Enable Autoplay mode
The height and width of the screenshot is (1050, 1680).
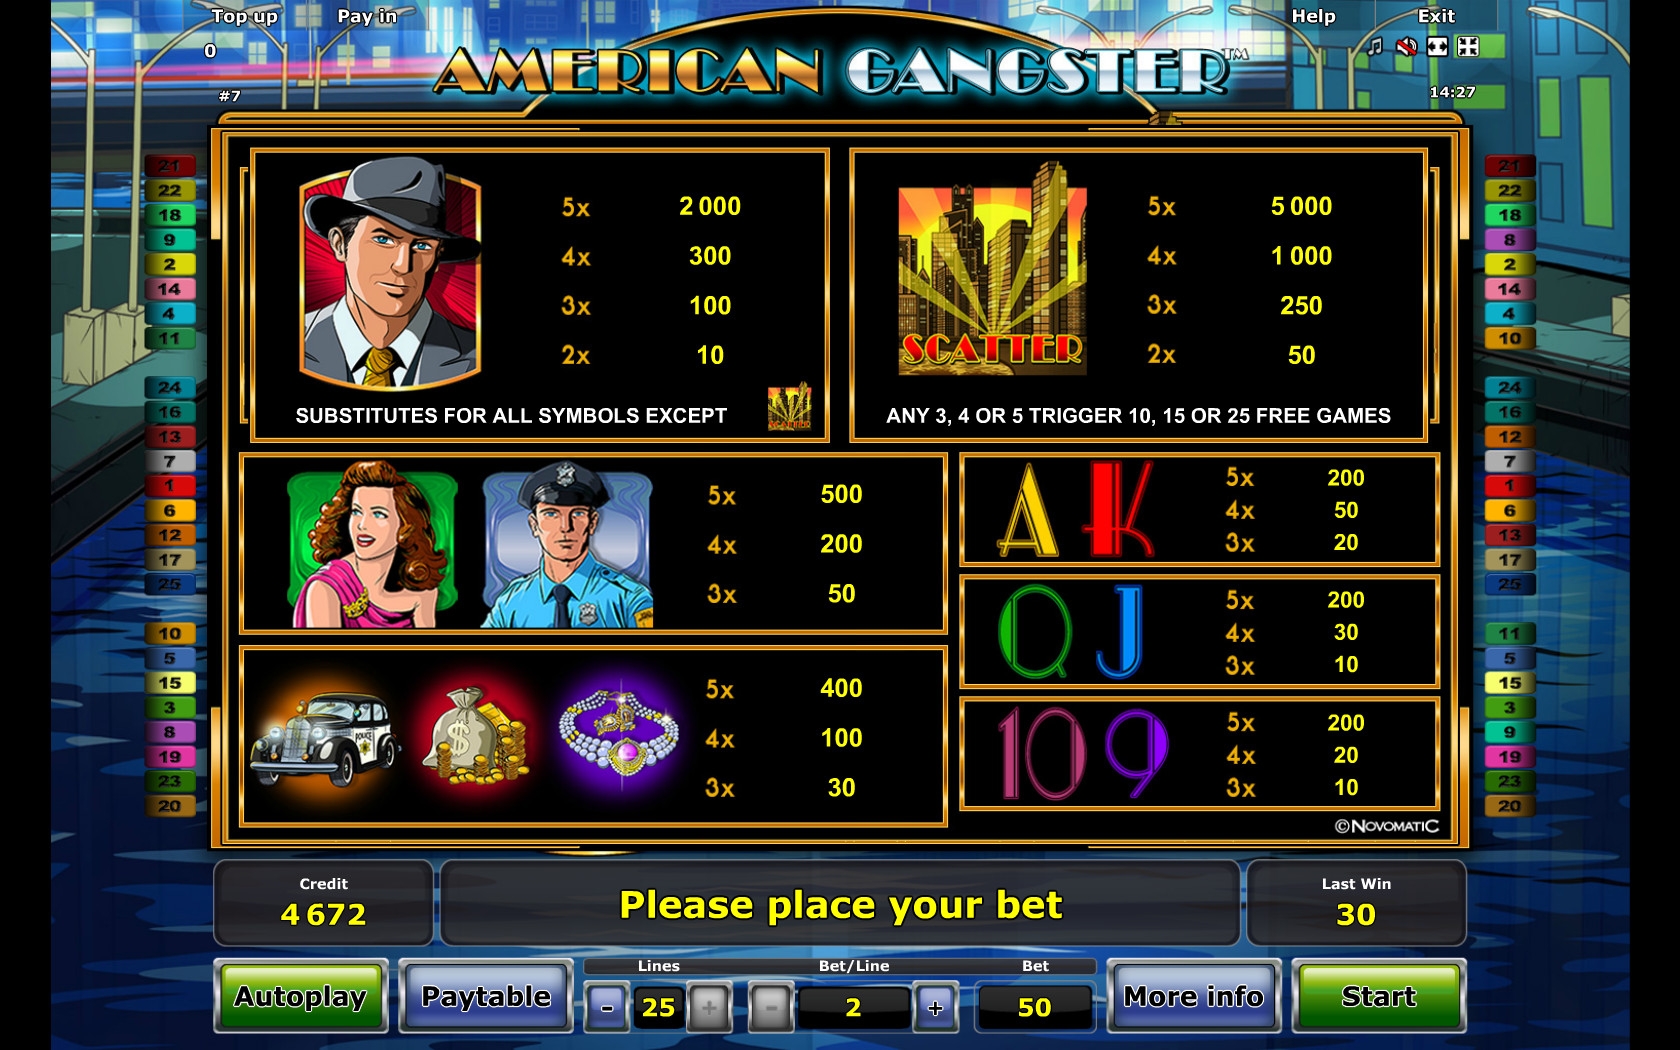click(300, 996)
